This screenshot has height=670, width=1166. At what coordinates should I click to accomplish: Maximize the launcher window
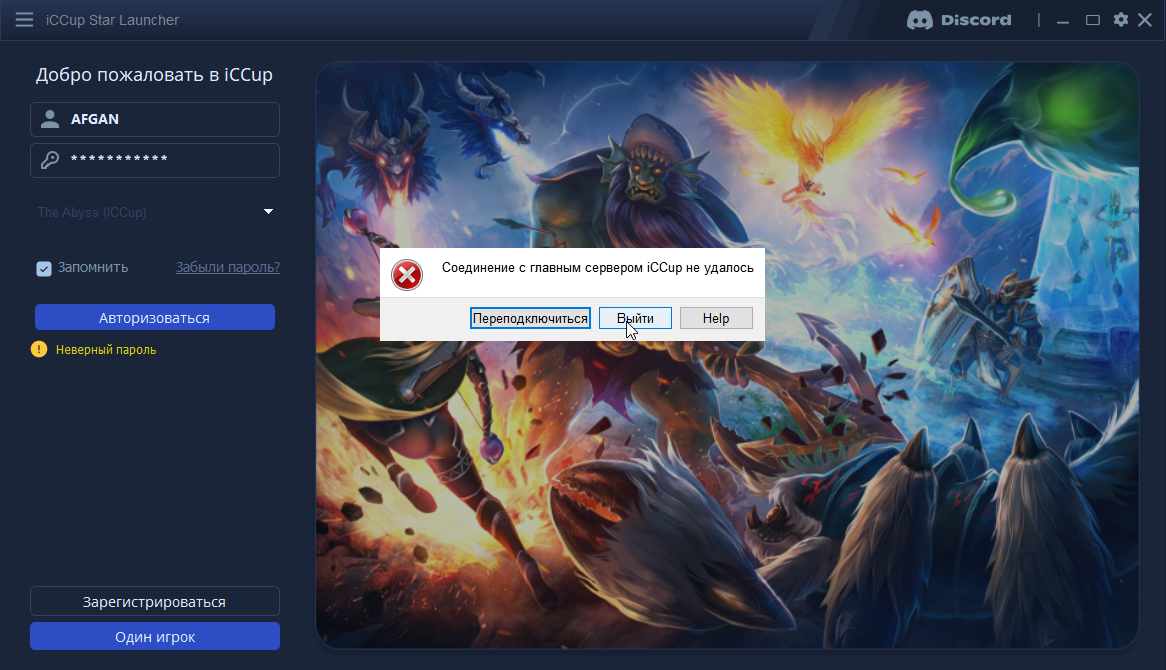tap(1092, 20)
